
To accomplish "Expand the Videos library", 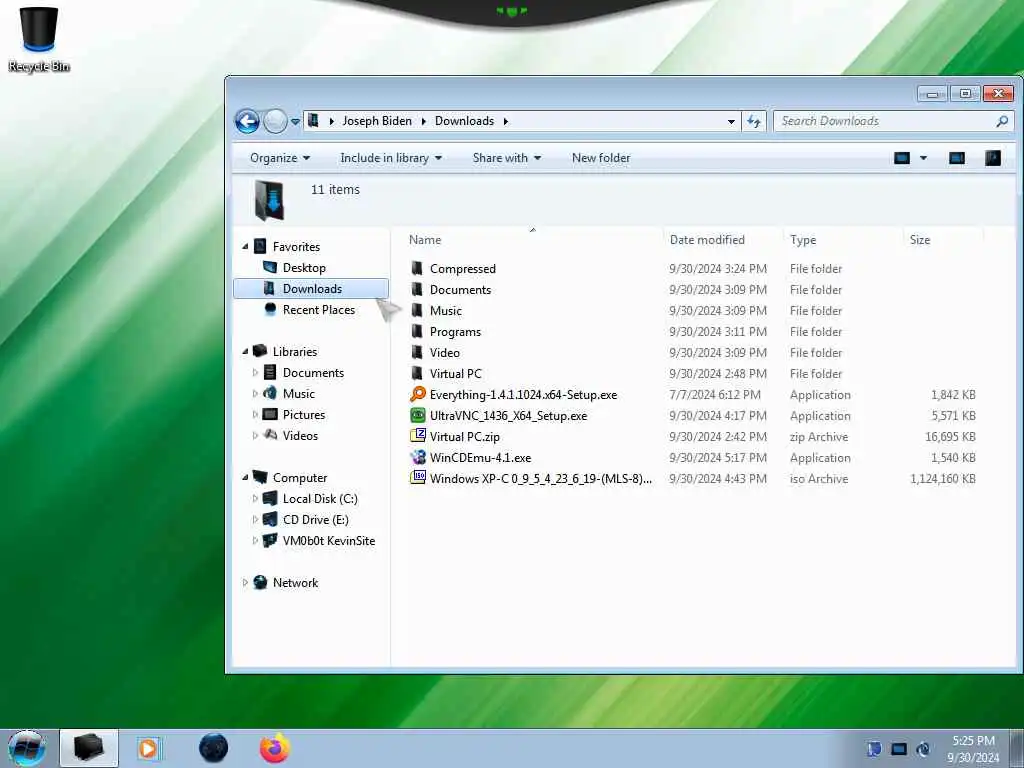I will [255, 436].
